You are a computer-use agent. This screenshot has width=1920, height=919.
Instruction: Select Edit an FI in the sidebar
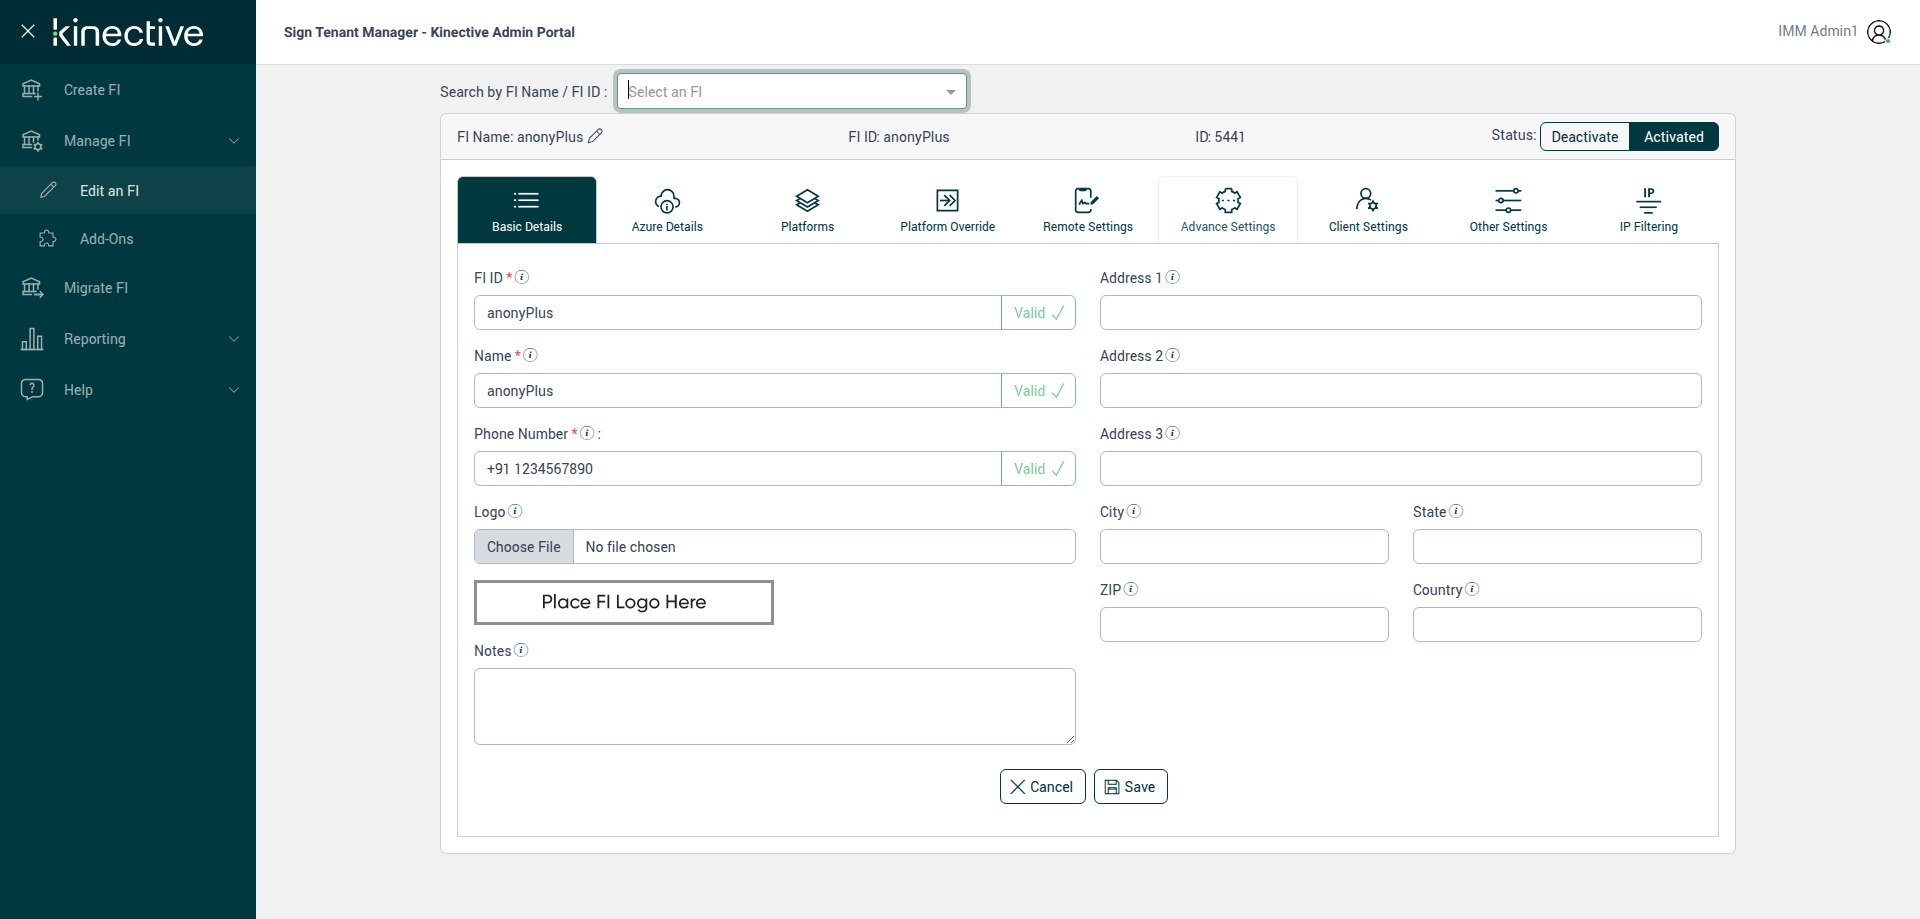point(128,190)
